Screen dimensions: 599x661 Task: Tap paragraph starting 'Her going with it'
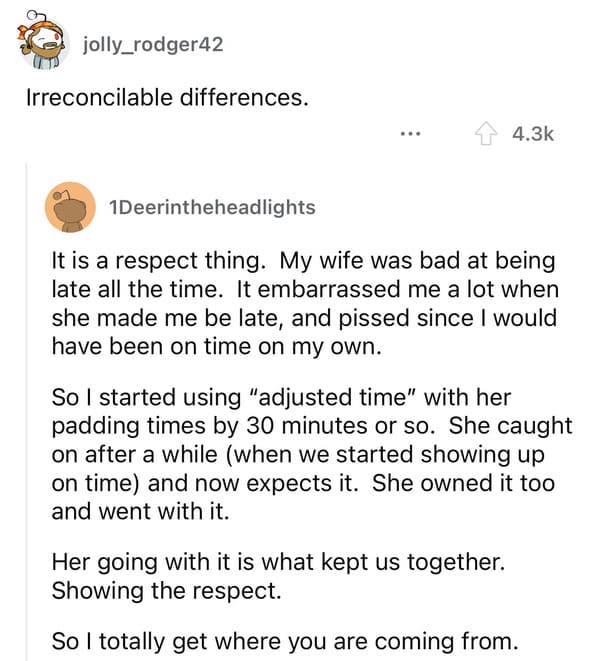[278, 576]
